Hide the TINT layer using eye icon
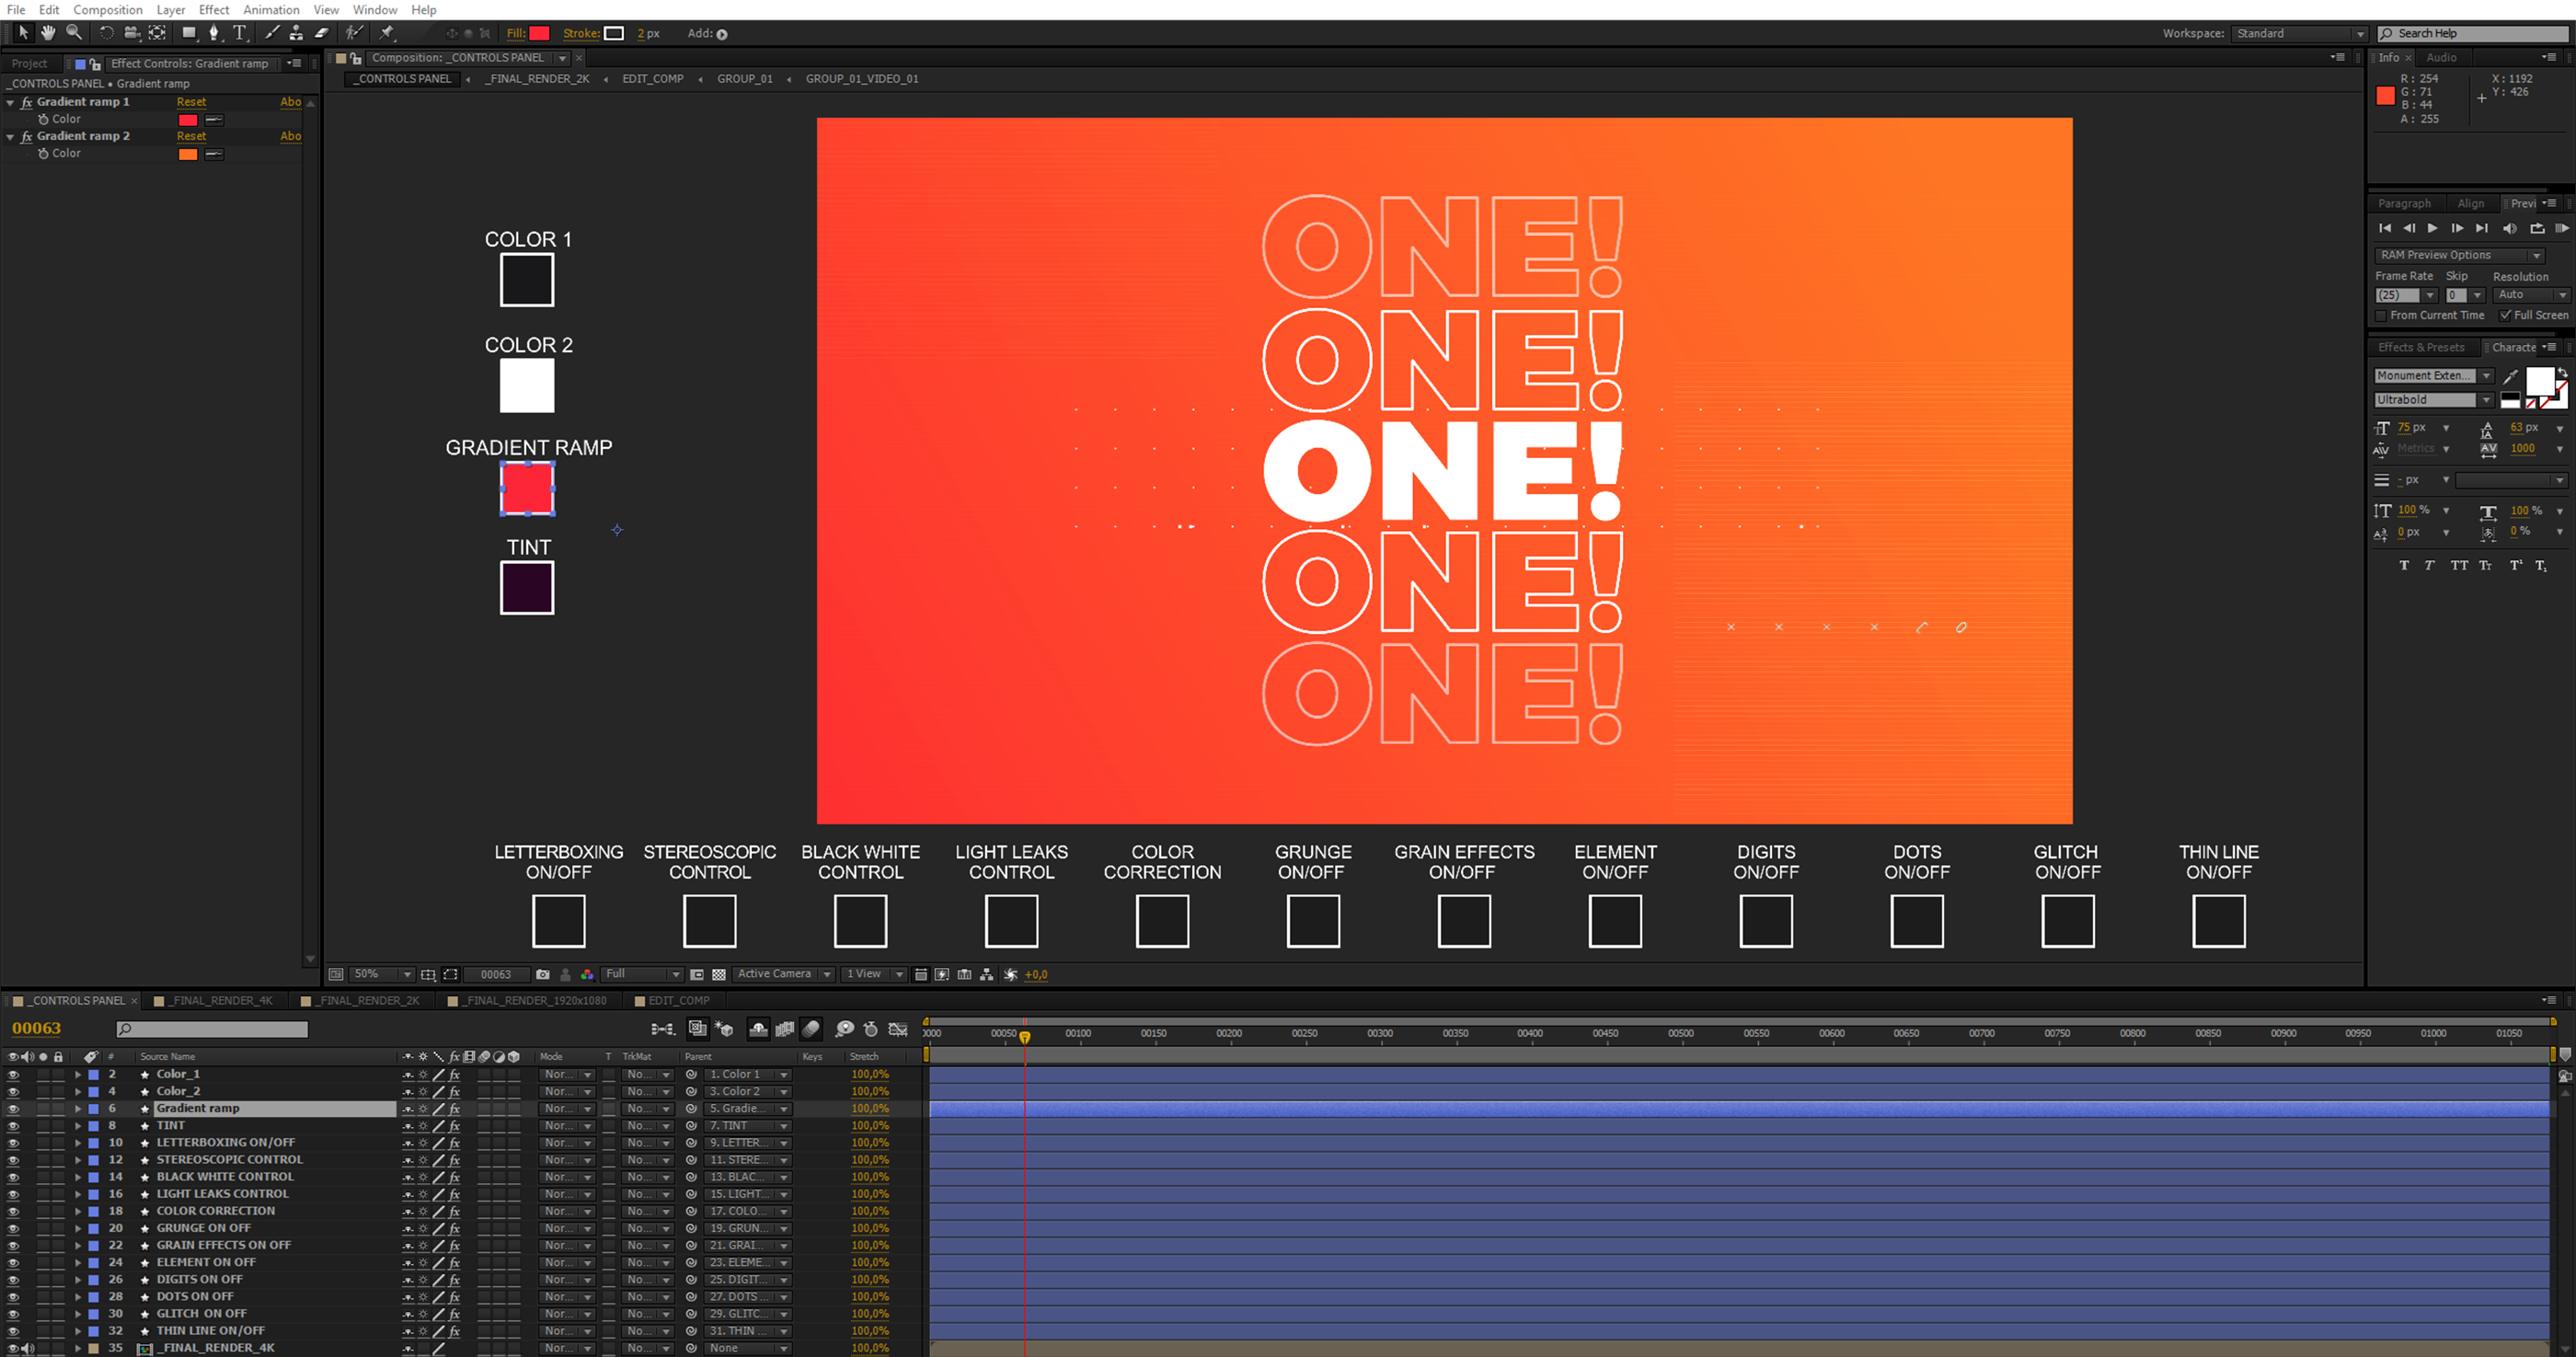The image size is (2576, 1357). [x=13, y=1125]
